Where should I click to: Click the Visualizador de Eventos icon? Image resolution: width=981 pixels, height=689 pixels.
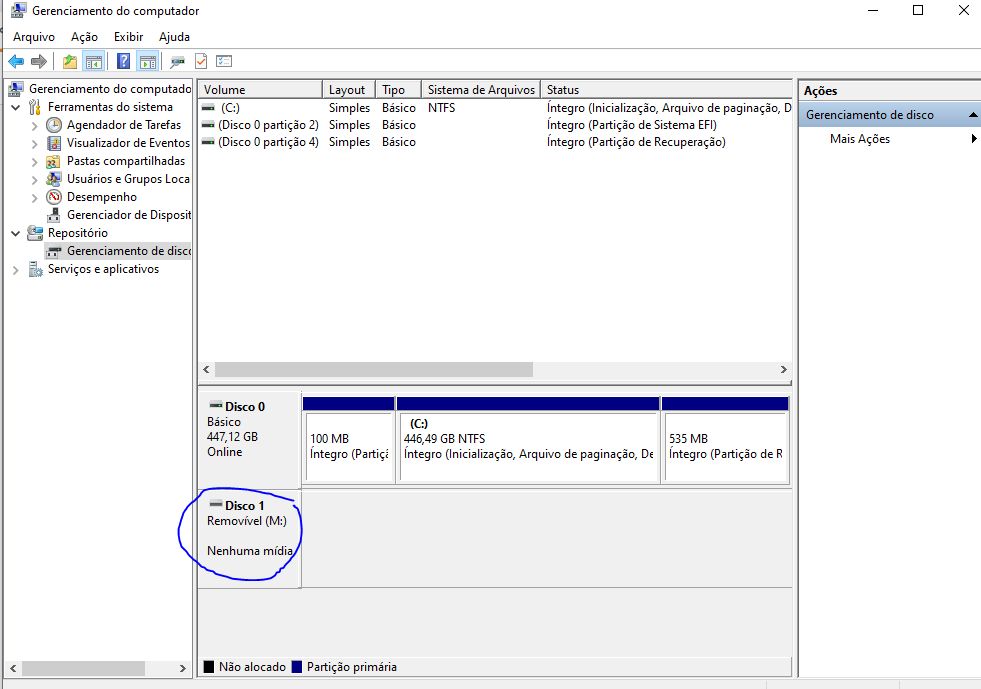(54, 143)
